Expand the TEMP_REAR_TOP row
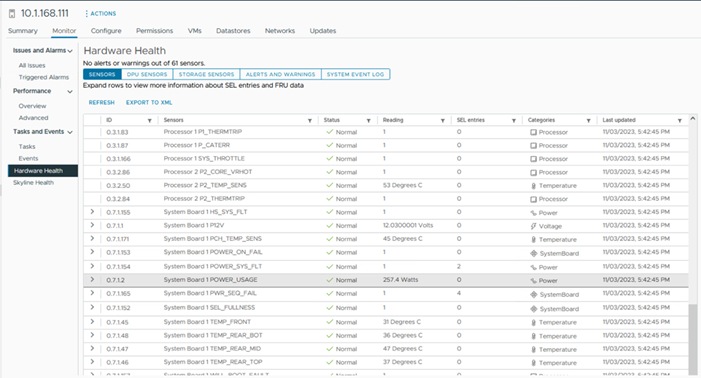 (x=92, y=362)
